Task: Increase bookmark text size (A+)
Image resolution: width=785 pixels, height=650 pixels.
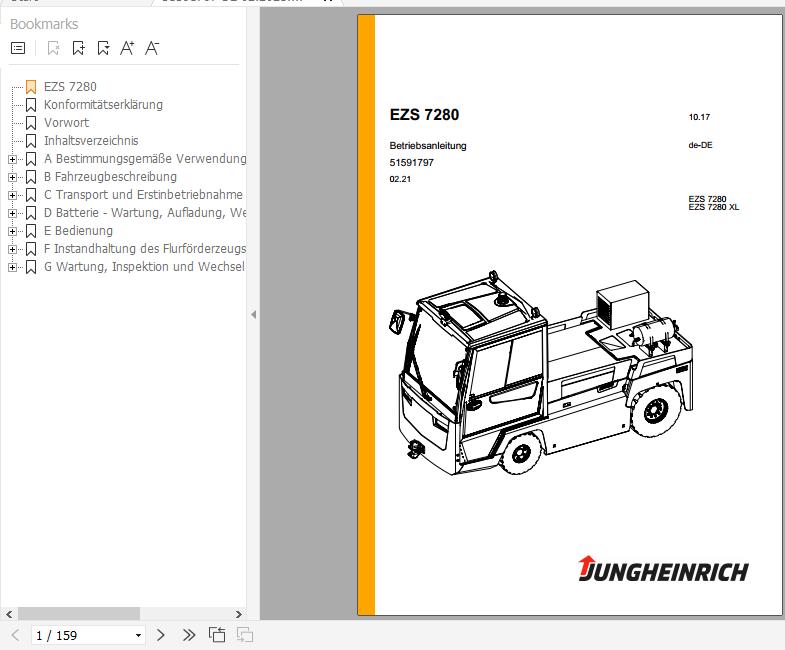Action: point(127,48)
